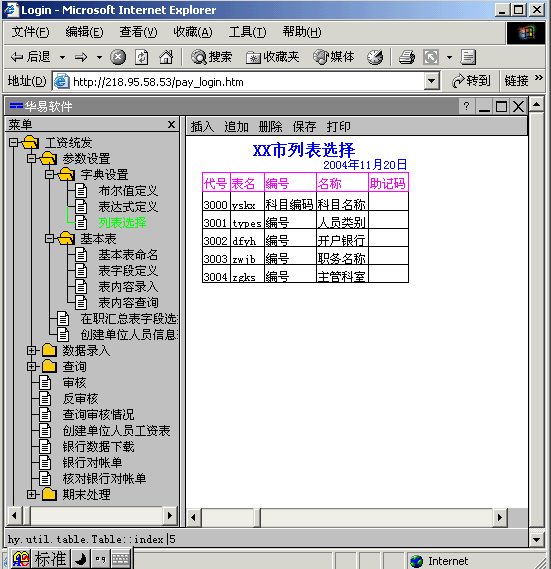Viewport: 551px width, 569px height.
Task: Collapse the 字典设置 folder node
Action: point(49,175)
